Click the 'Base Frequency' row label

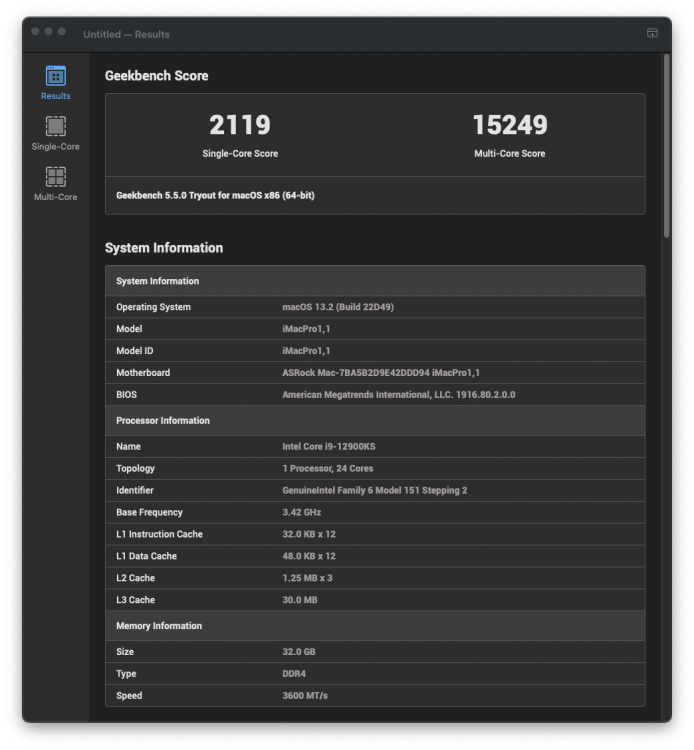pyautogui.click(x=149, y=512)
